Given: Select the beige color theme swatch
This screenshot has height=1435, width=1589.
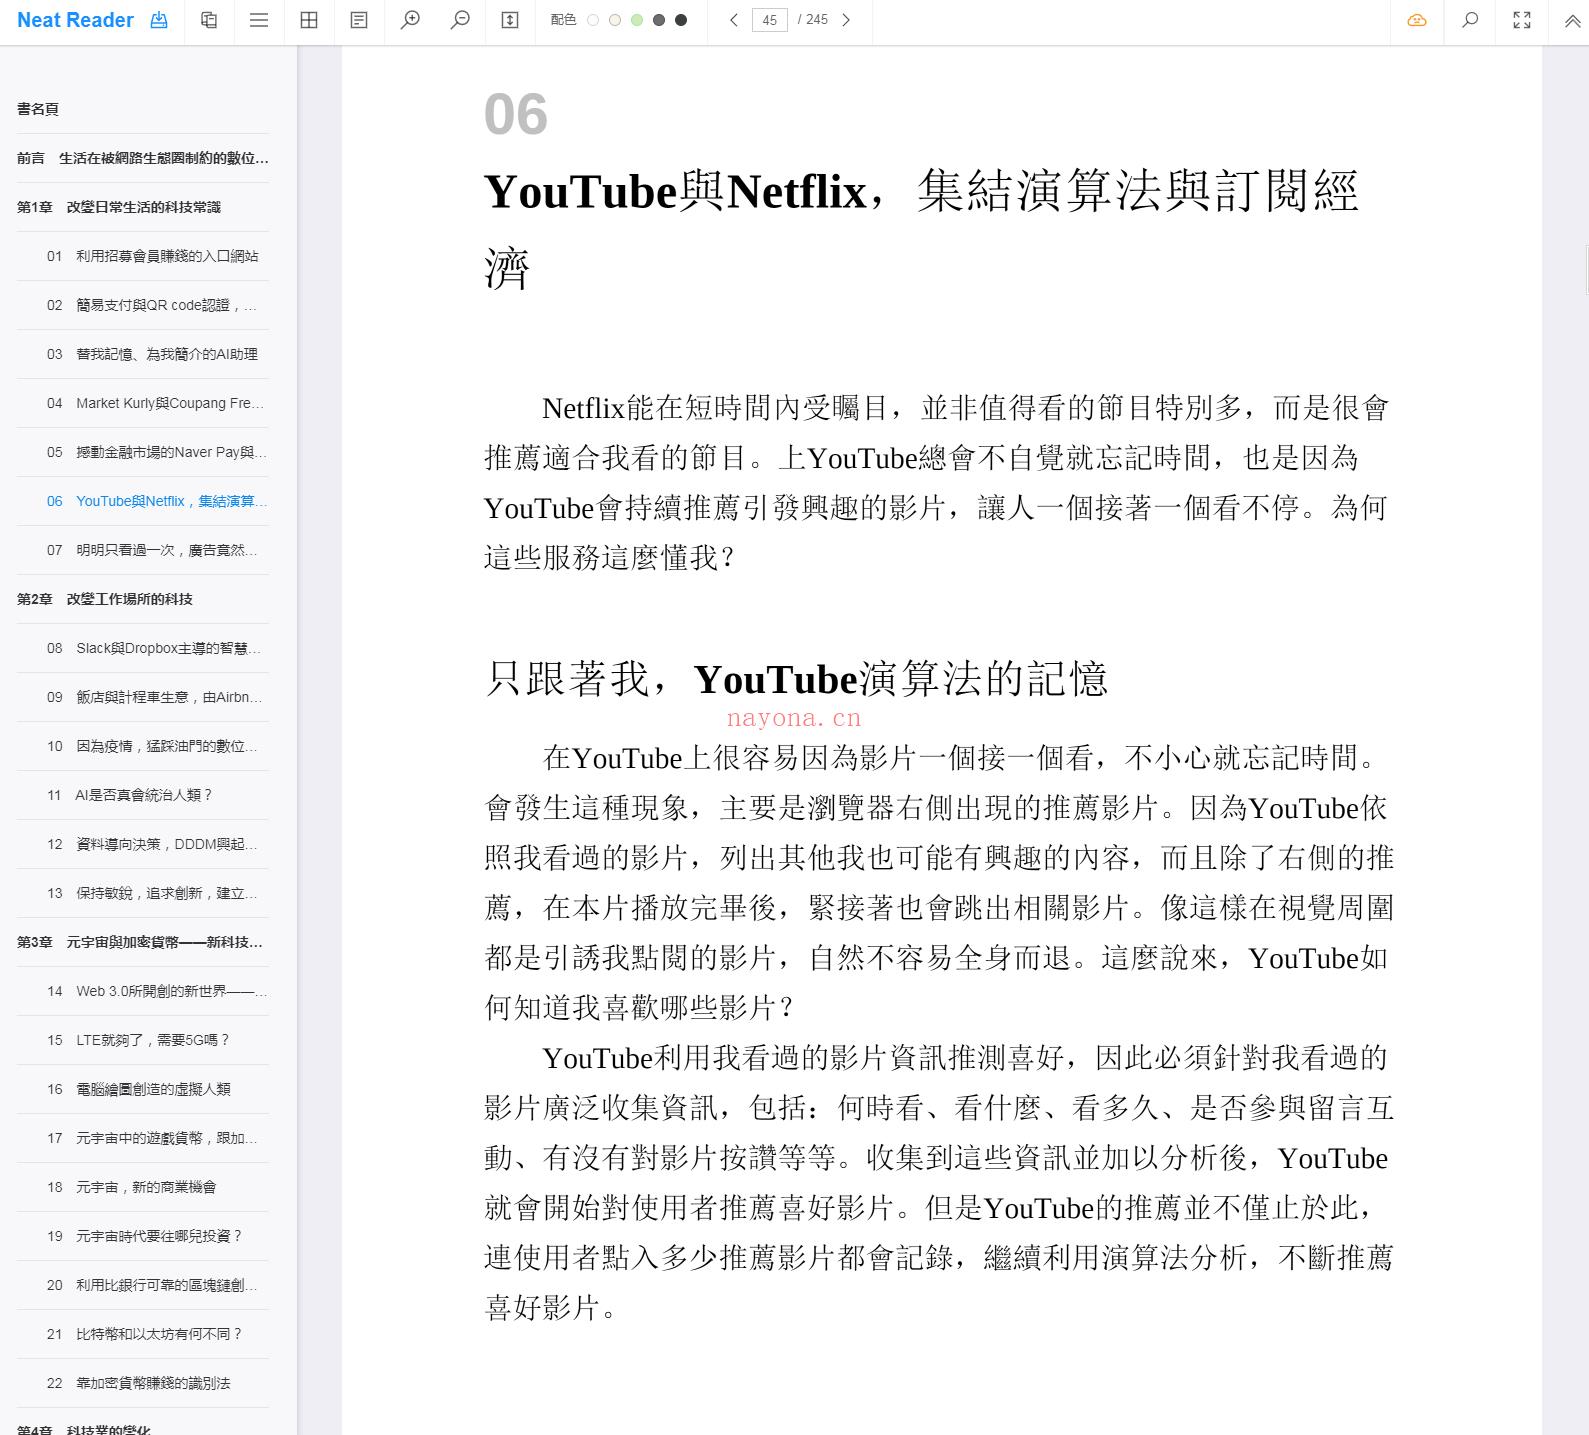Looking at the screenshot, I should tap(615, 20).
